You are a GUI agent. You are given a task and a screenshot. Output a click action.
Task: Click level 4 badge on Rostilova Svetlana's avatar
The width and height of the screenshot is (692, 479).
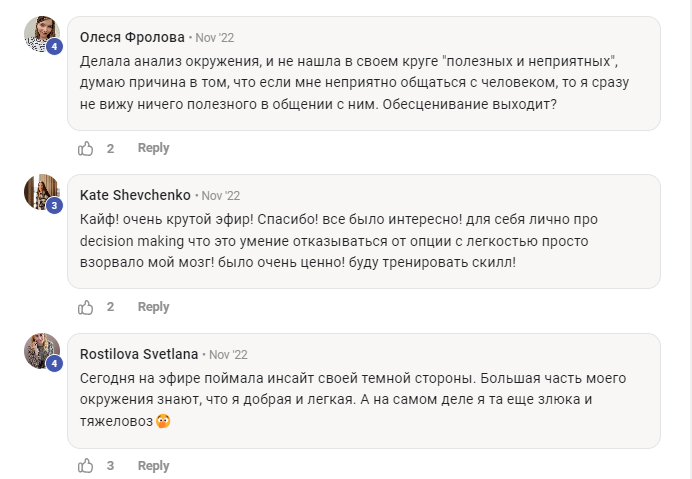[x=55, y=364]
